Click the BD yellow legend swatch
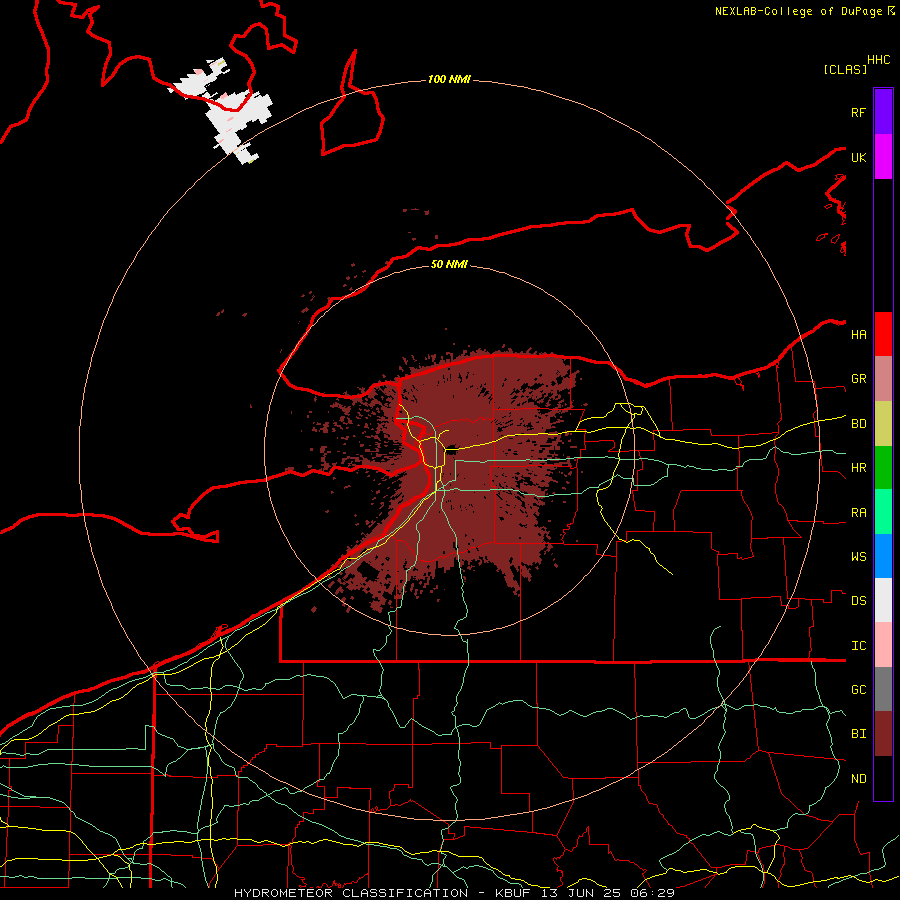 (883, 424)
